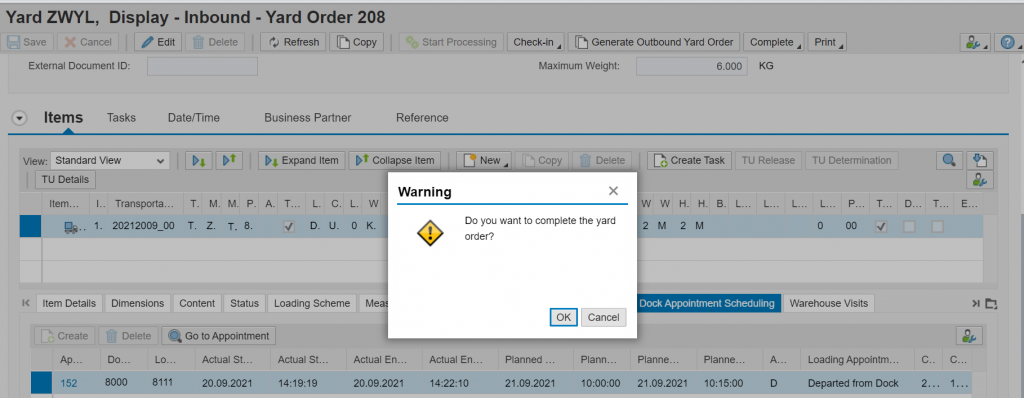
Task: Click the Expand Item button
Action: point(301,160)
